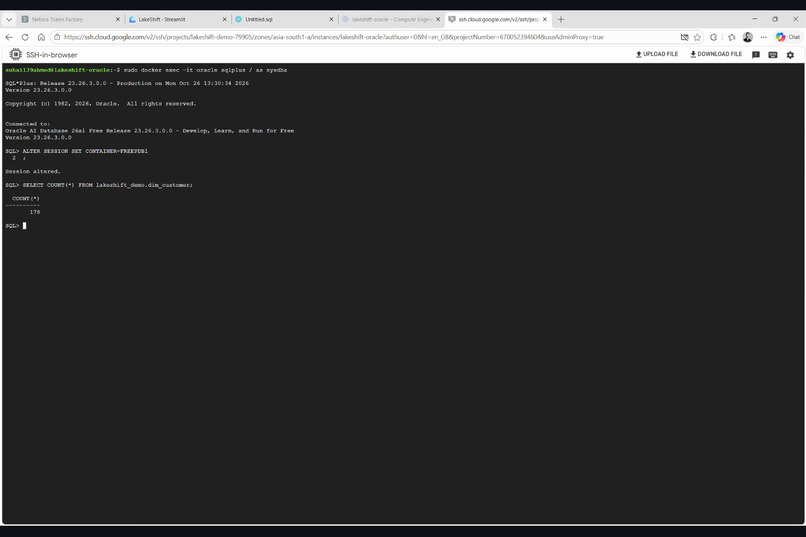
Task: Click the COUNT(*) column header
Action: pyautogui.click(x=26, y=198)
